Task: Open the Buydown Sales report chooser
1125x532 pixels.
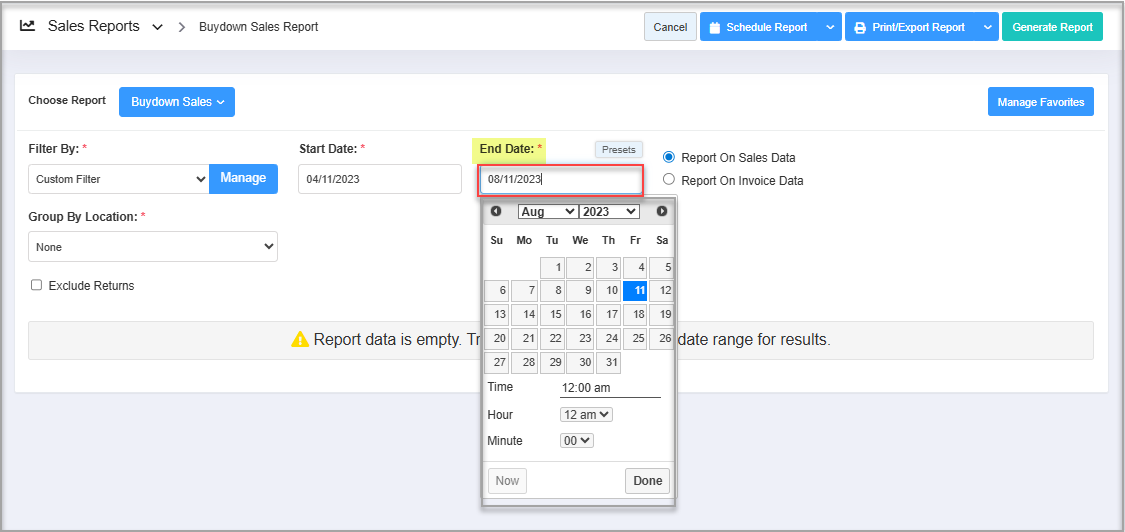Action: [177, 101]
